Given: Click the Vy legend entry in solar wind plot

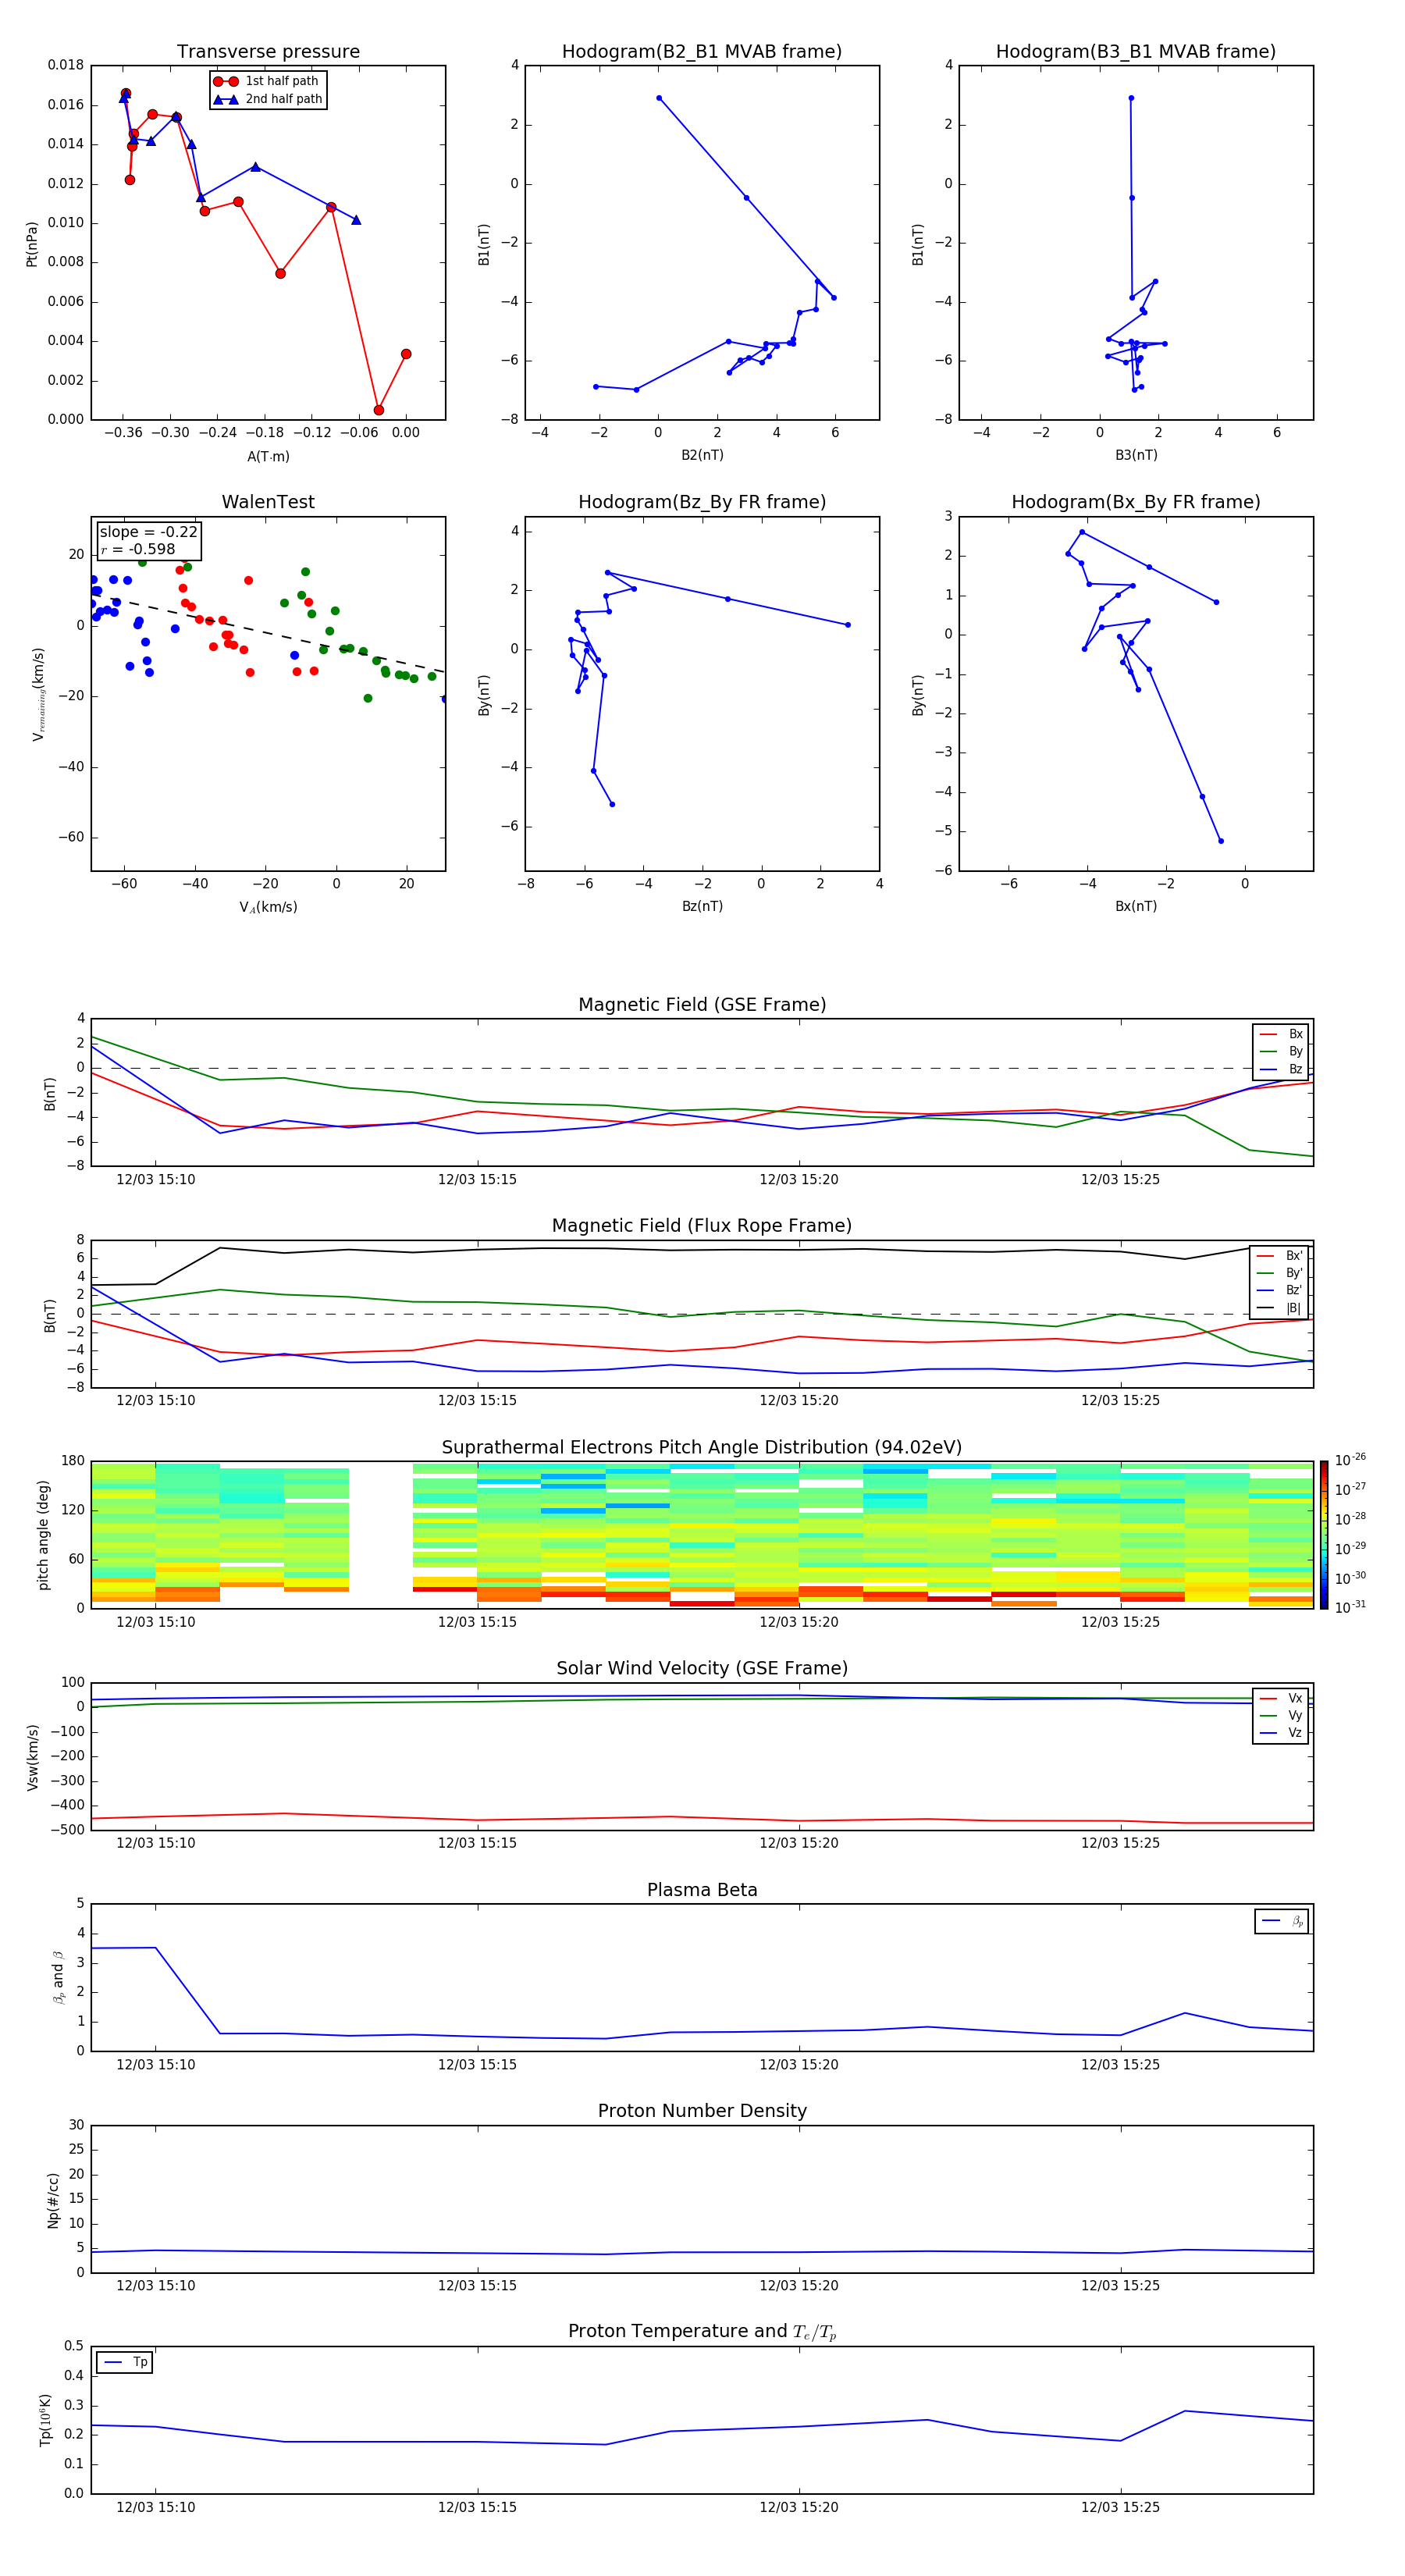Looking at the screenshot, I should 1281,1715.
